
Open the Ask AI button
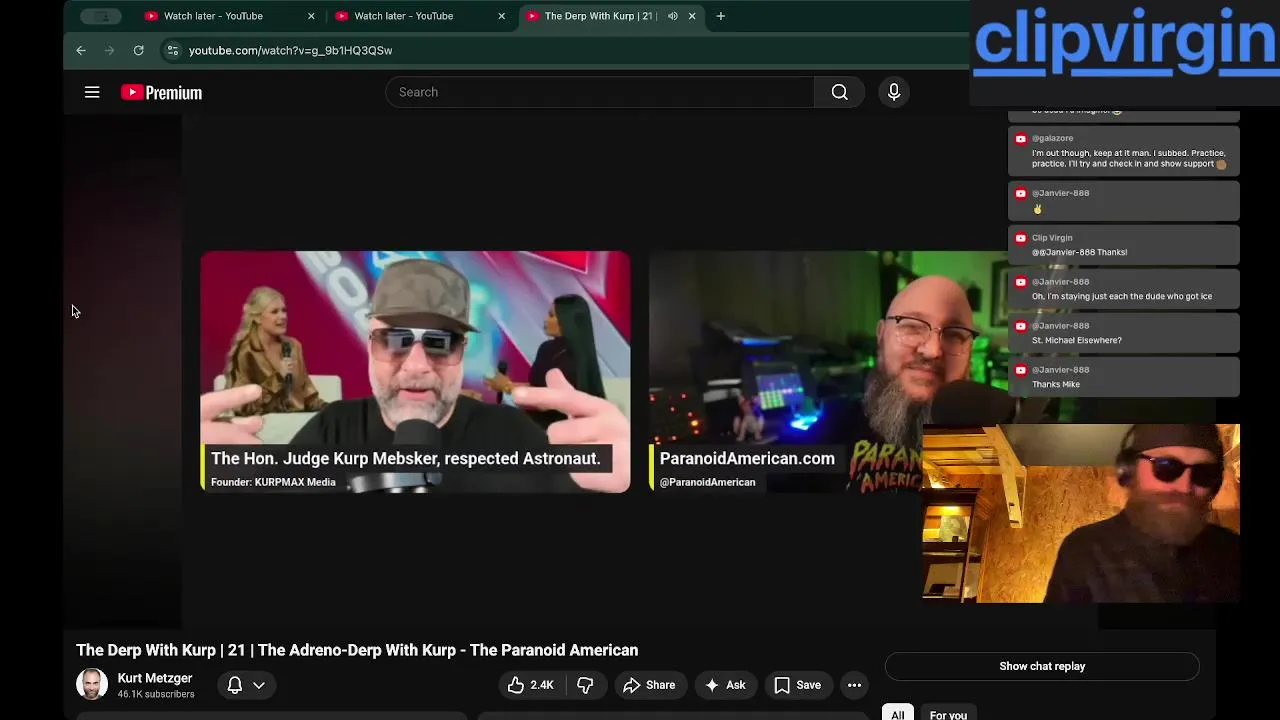[x=725, y=685]
